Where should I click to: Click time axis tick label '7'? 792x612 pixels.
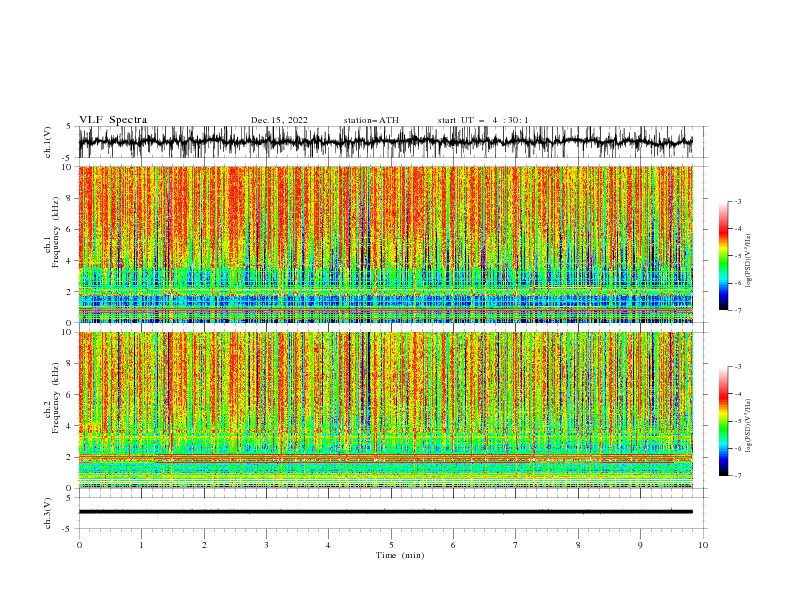tap(516, 545)
